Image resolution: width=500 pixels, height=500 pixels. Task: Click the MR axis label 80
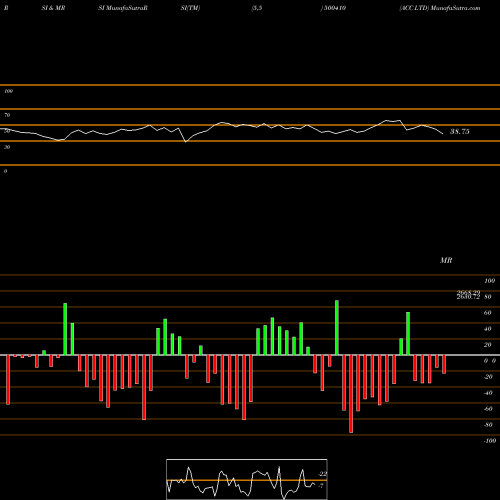(487, 297)
